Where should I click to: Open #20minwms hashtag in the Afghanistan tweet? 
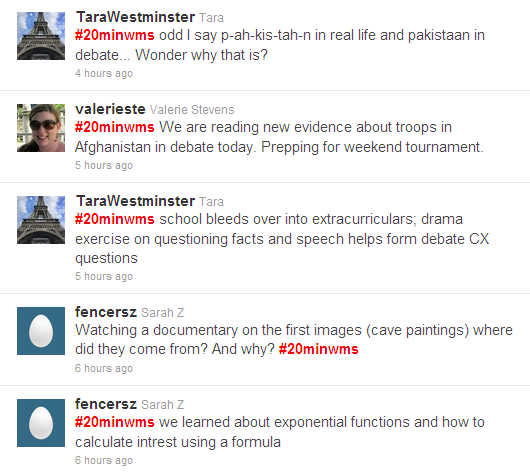115,127
